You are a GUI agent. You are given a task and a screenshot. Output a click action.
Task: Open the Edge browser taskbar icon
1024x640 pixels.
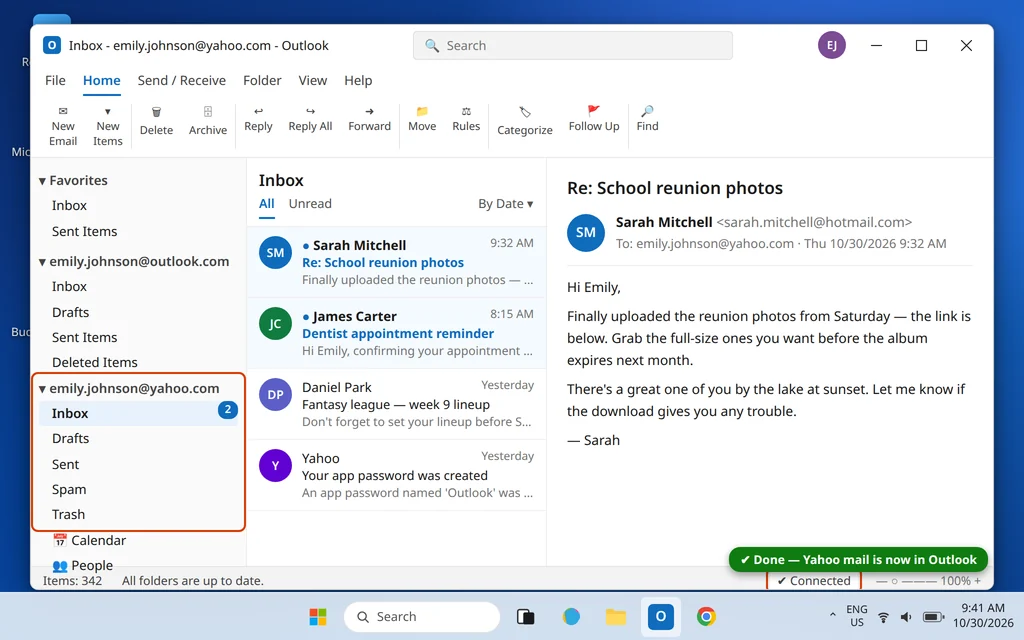(x=571, y=616)
